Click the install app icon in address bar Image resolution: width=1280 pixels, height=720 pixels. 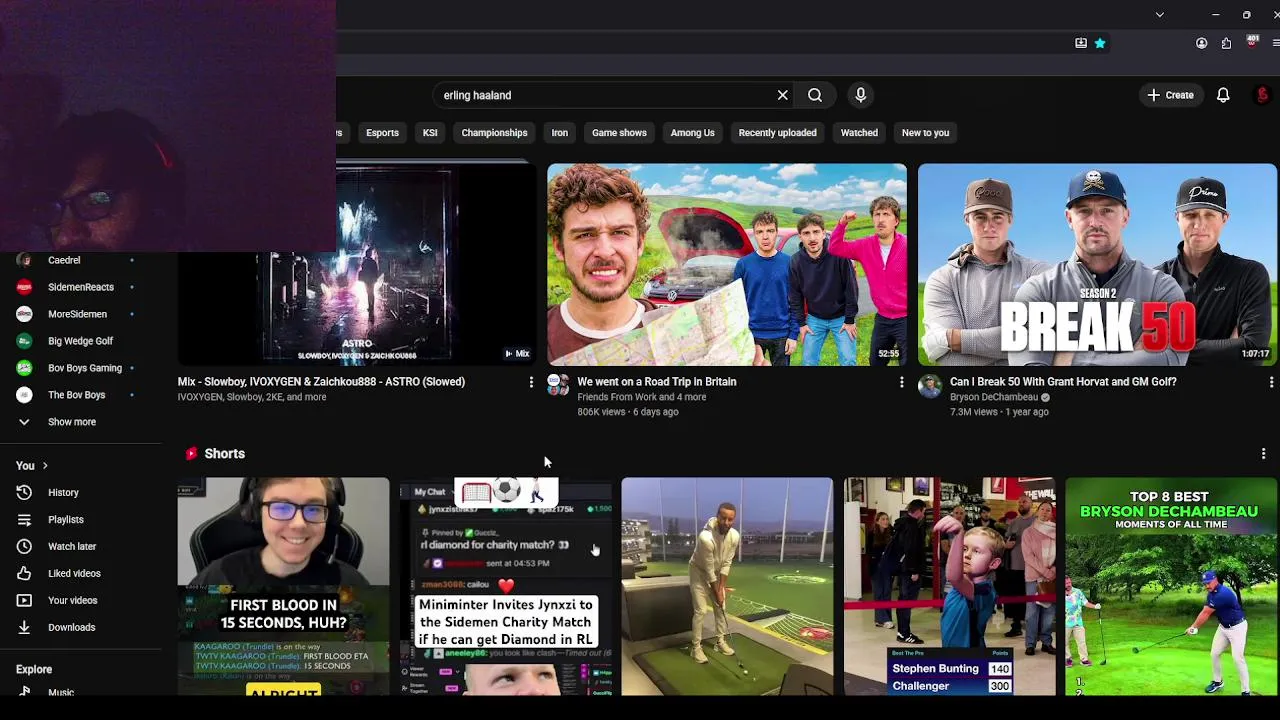[x=1081, y=43]
